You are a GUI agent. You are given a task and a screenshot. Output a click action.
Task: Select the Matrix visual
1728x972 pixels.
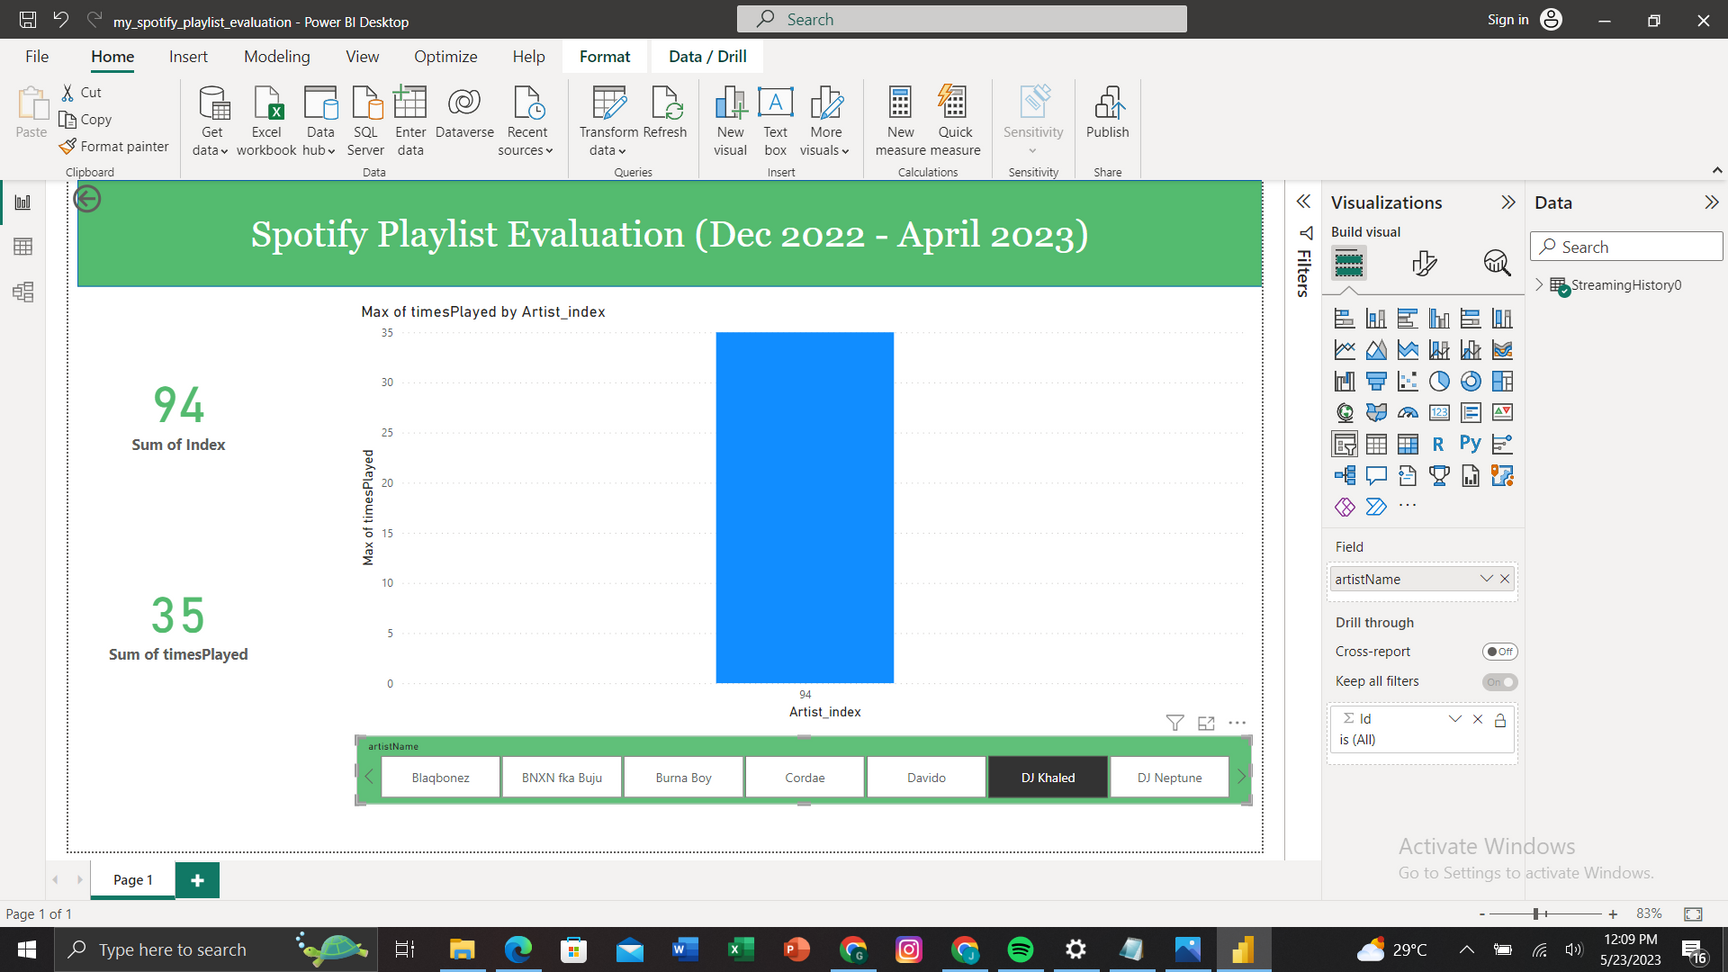(x=1408, y=444)
